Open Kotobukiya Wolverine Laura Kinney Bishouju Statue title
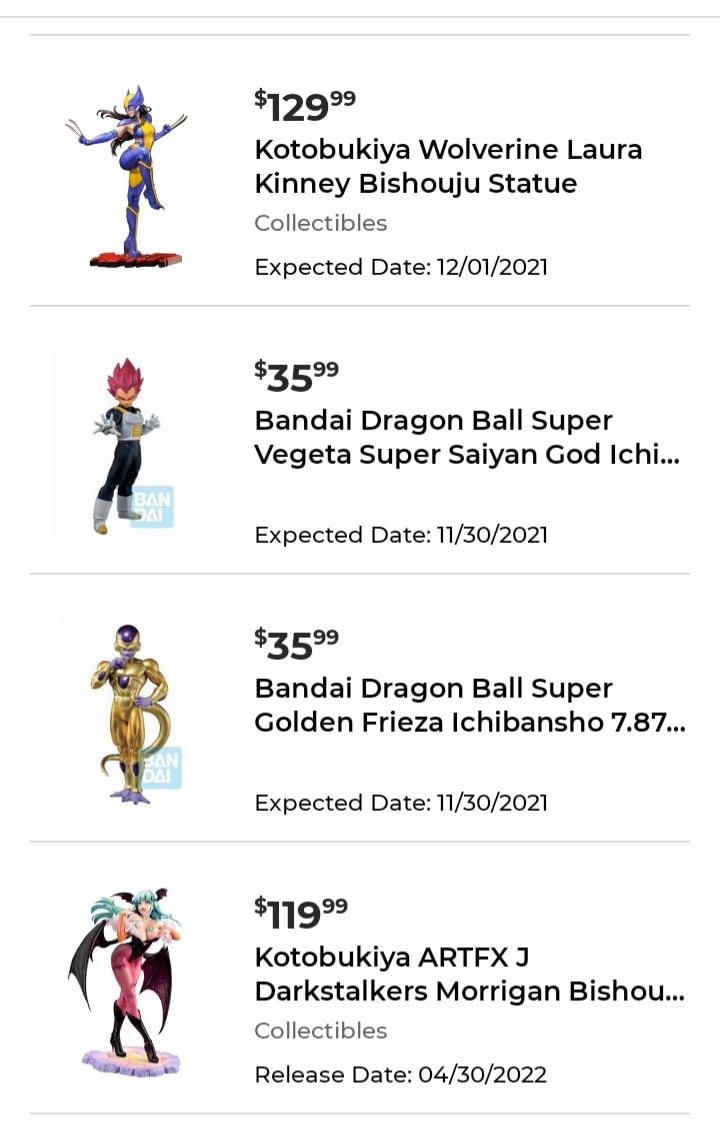 [448, 167]
